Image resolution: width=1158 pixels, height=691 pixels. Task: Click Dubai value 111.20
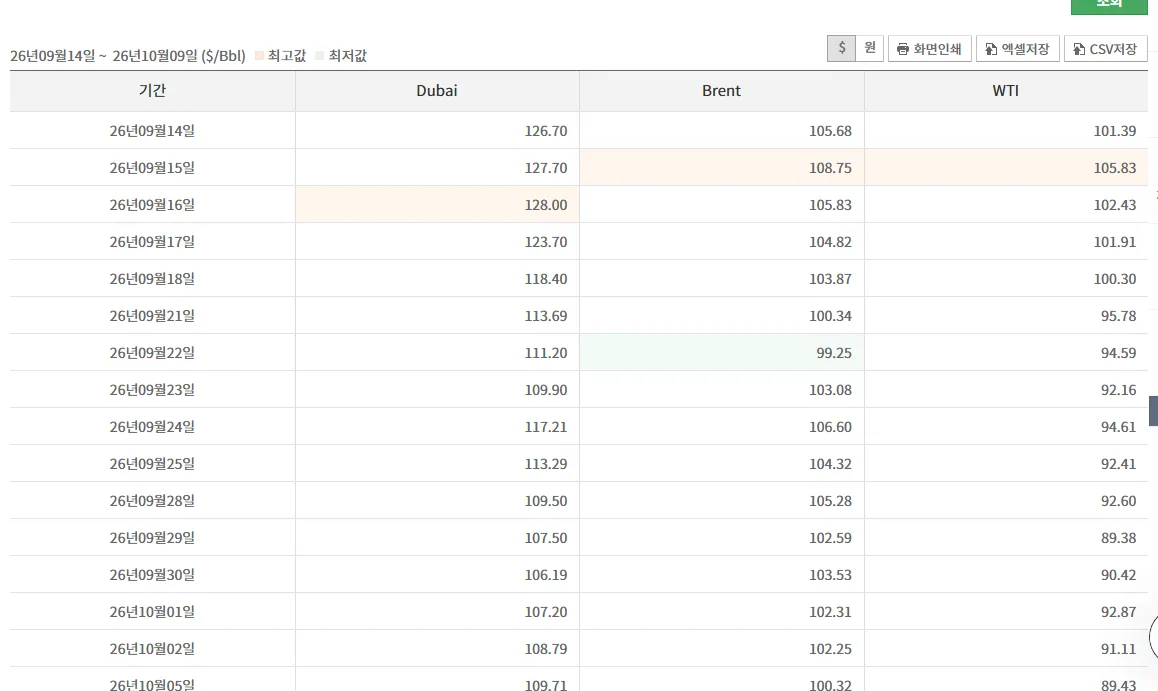tap(546, 353)
